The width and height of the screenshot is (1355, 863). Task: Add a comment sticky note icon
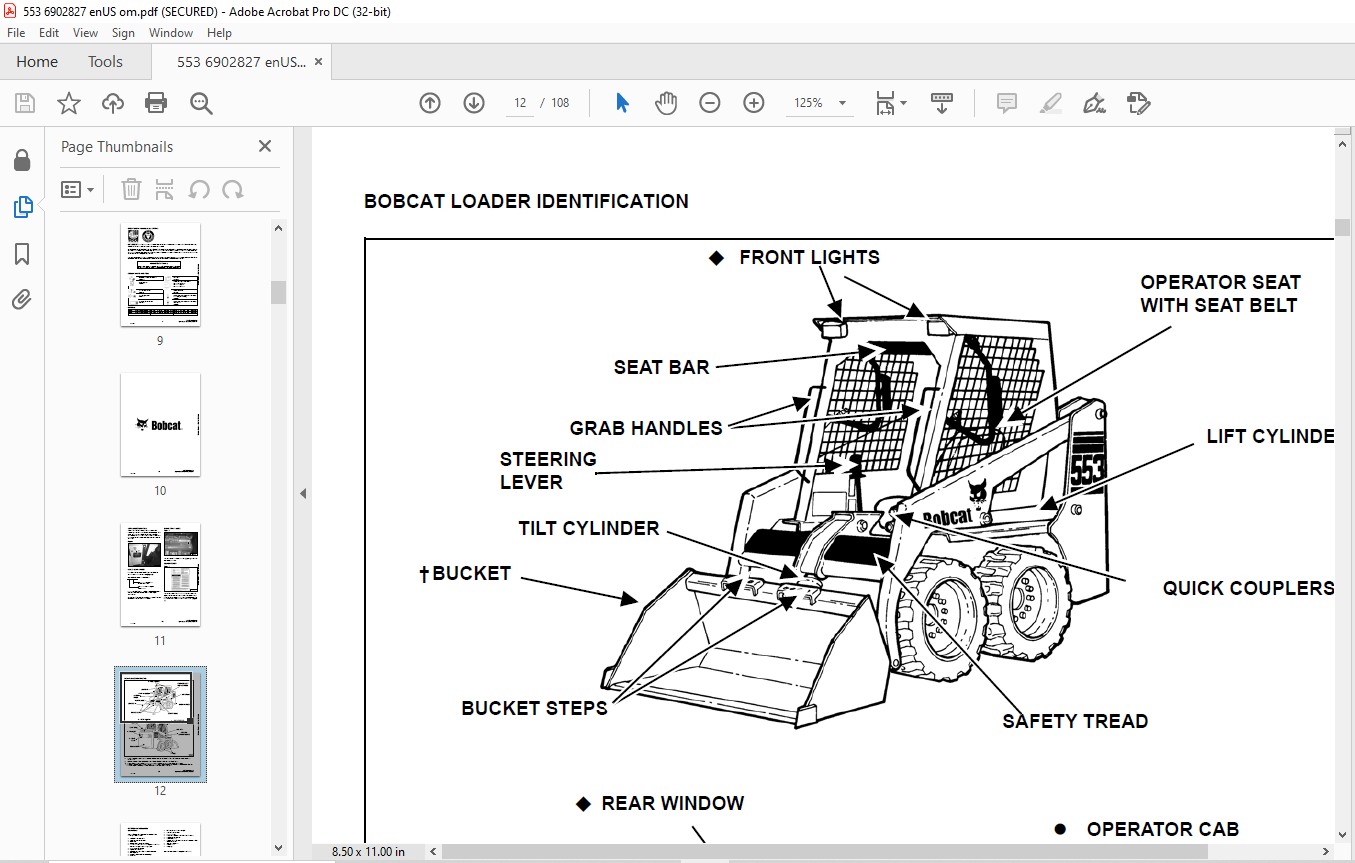click(x=1007, y=103)
